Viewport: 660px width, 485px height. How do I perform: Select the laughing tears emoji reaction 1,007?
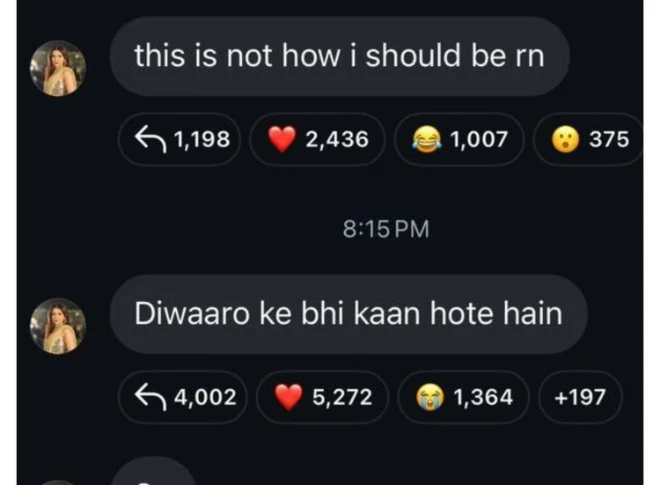pyautogui.click(x=459, y=139)
